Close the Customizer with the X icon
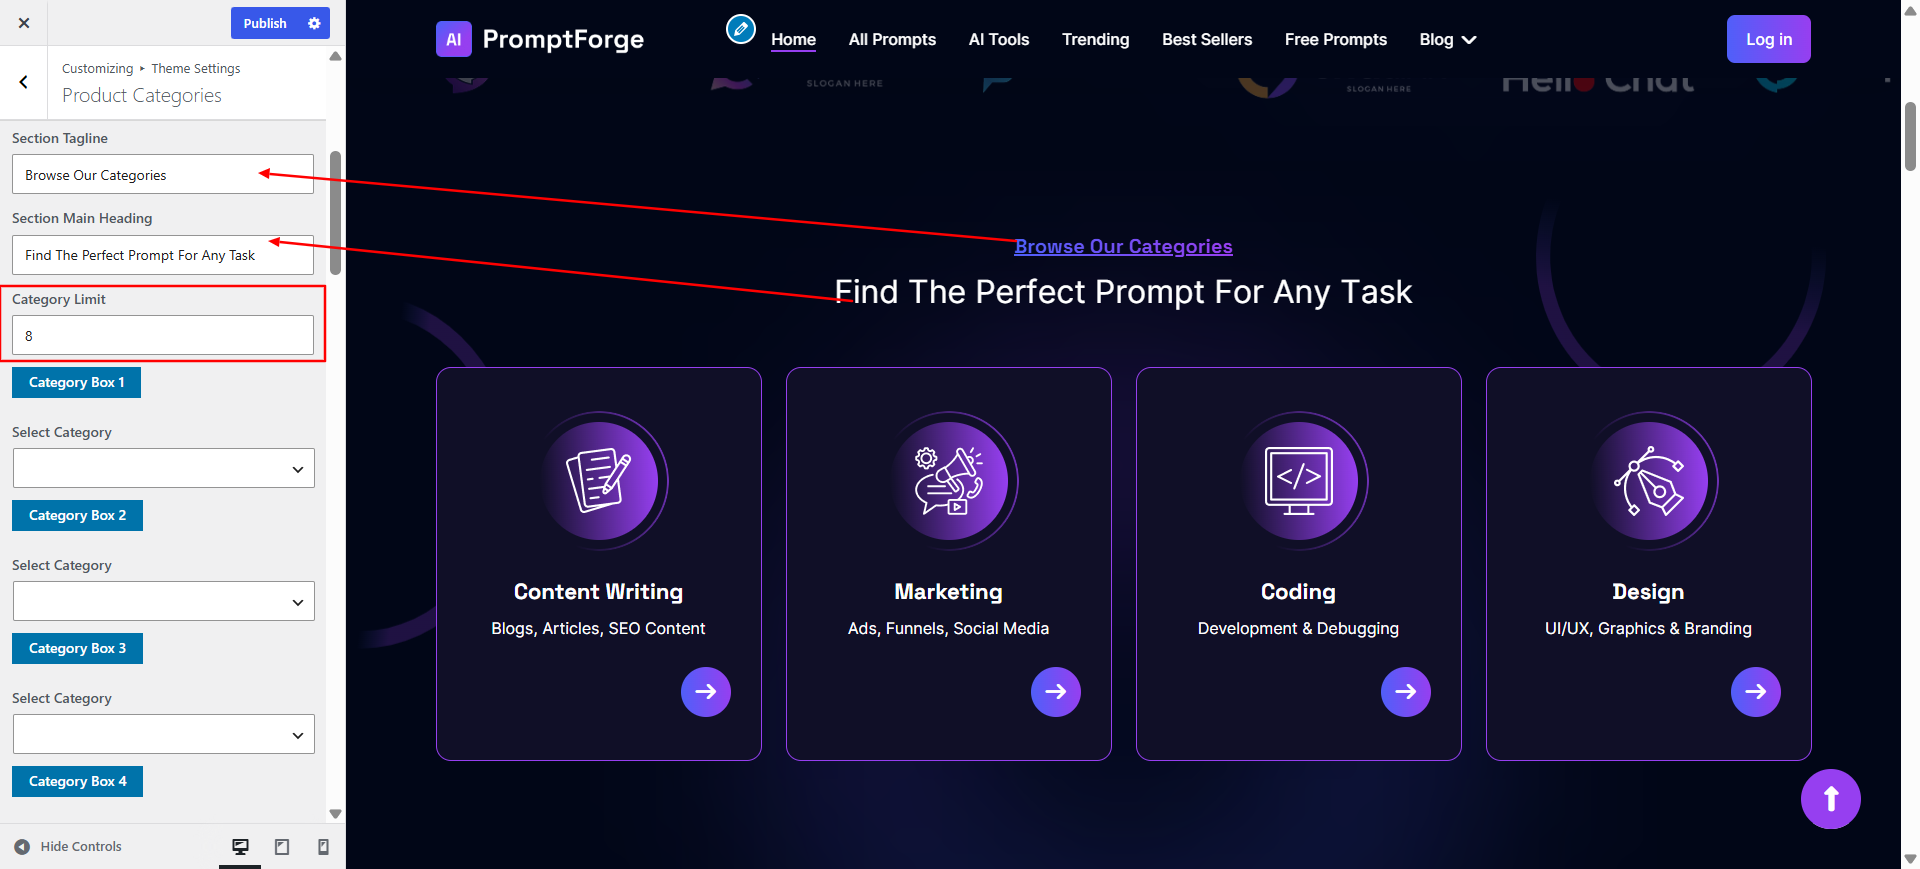1920x869 pixels. coord(24,23)
